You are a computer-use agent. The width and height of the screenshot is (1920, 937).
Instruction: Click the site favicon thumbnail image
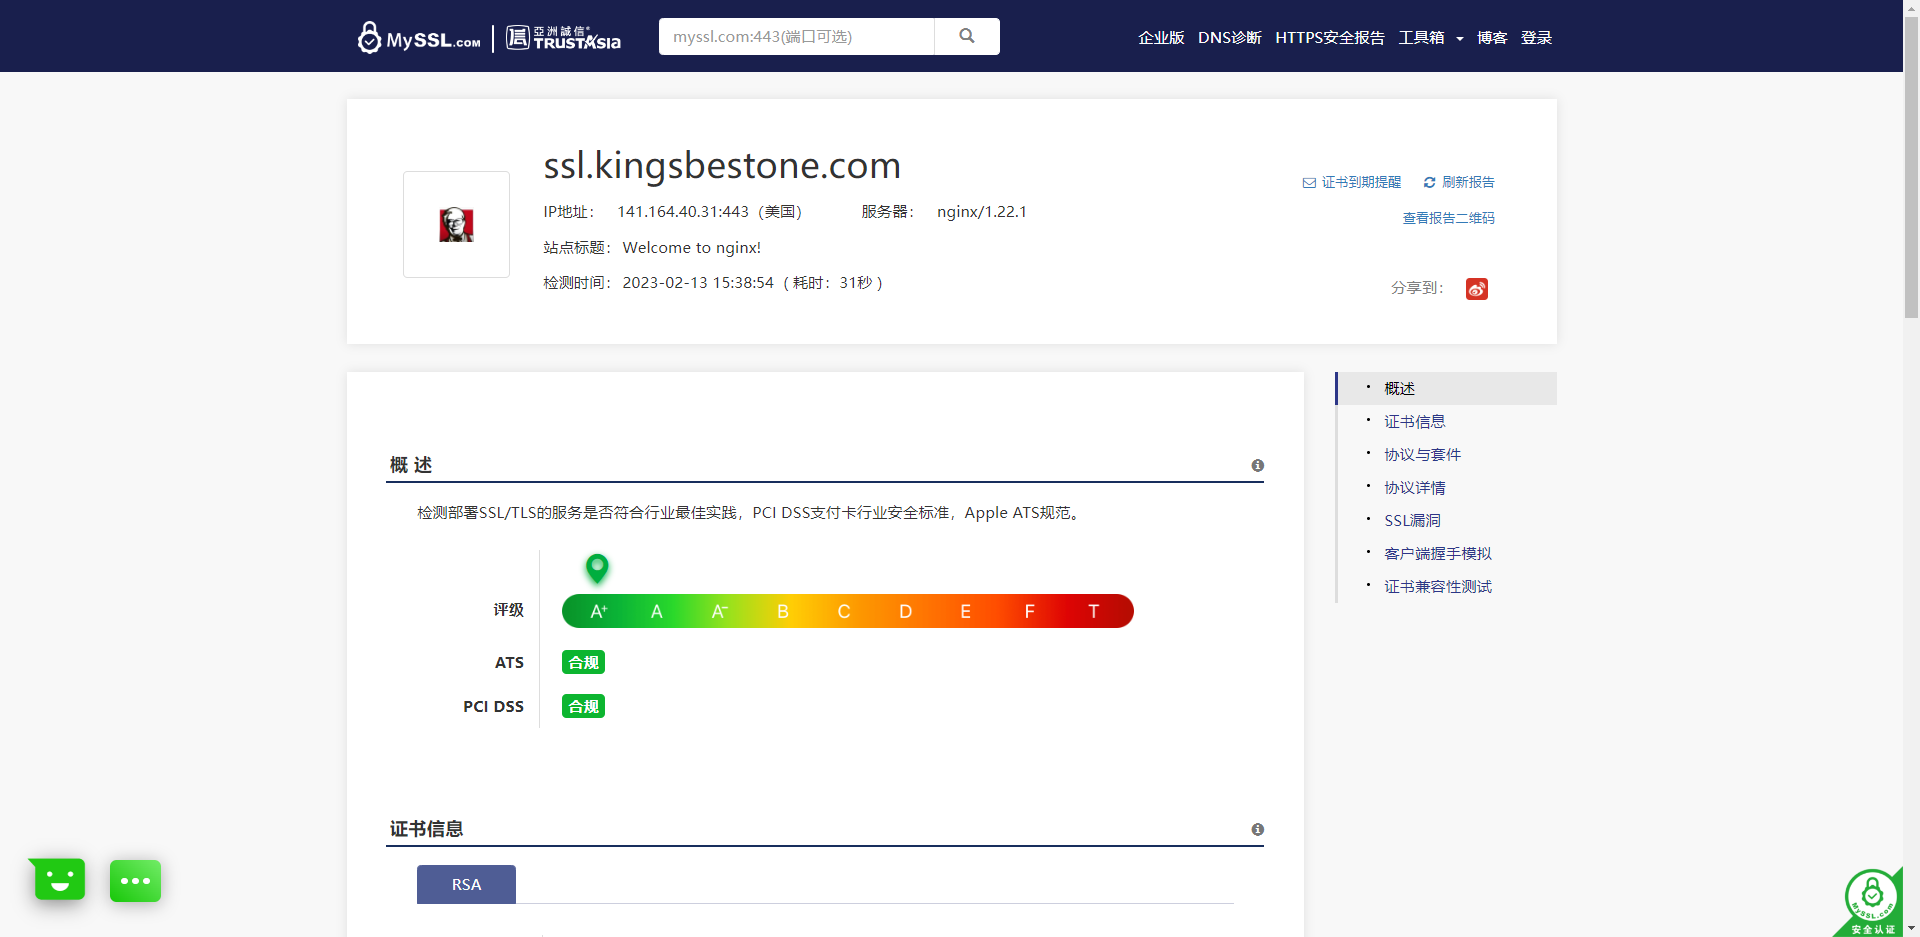click(456, 225)
